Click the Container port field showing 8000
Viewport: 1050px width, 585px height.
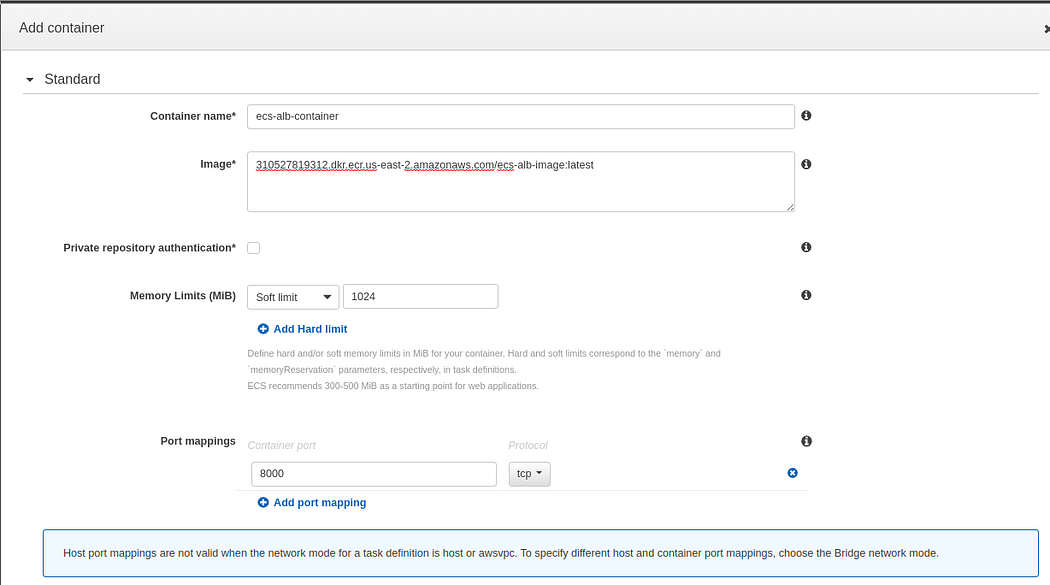tap(374, 474)
